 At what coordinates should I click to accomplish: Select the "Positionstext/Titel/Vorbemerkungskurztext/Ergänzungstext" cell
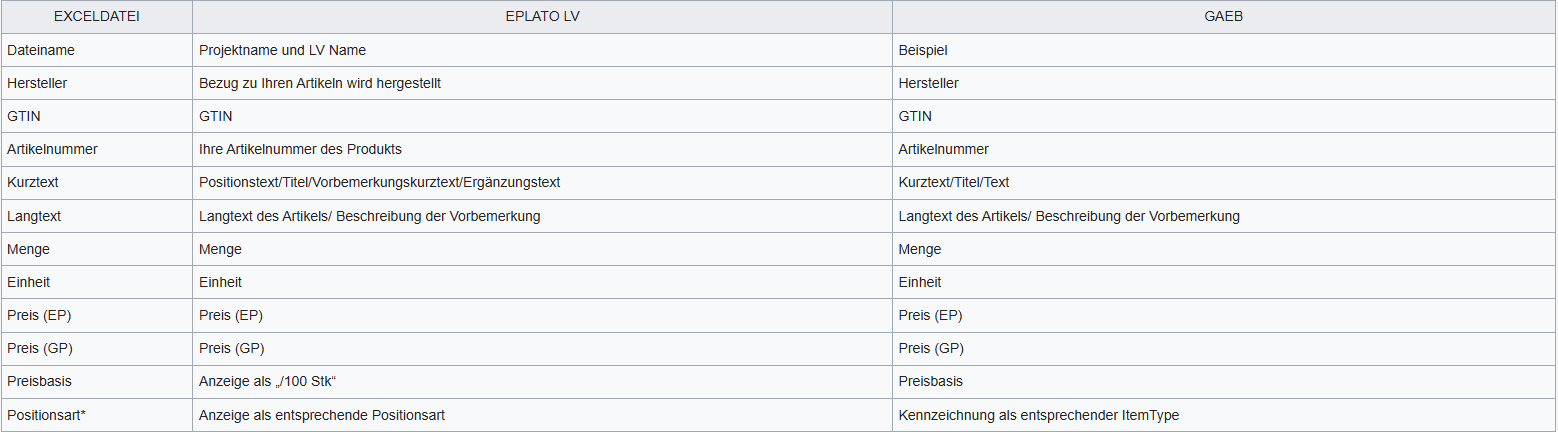point(379,182)
